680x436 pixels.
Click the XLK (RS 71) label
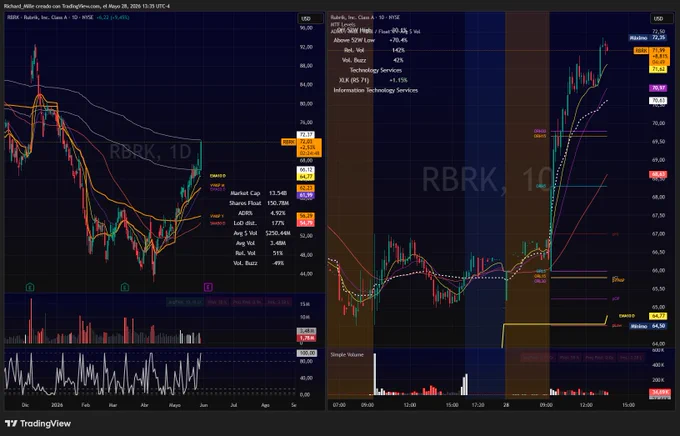click(x=354, y=80)
